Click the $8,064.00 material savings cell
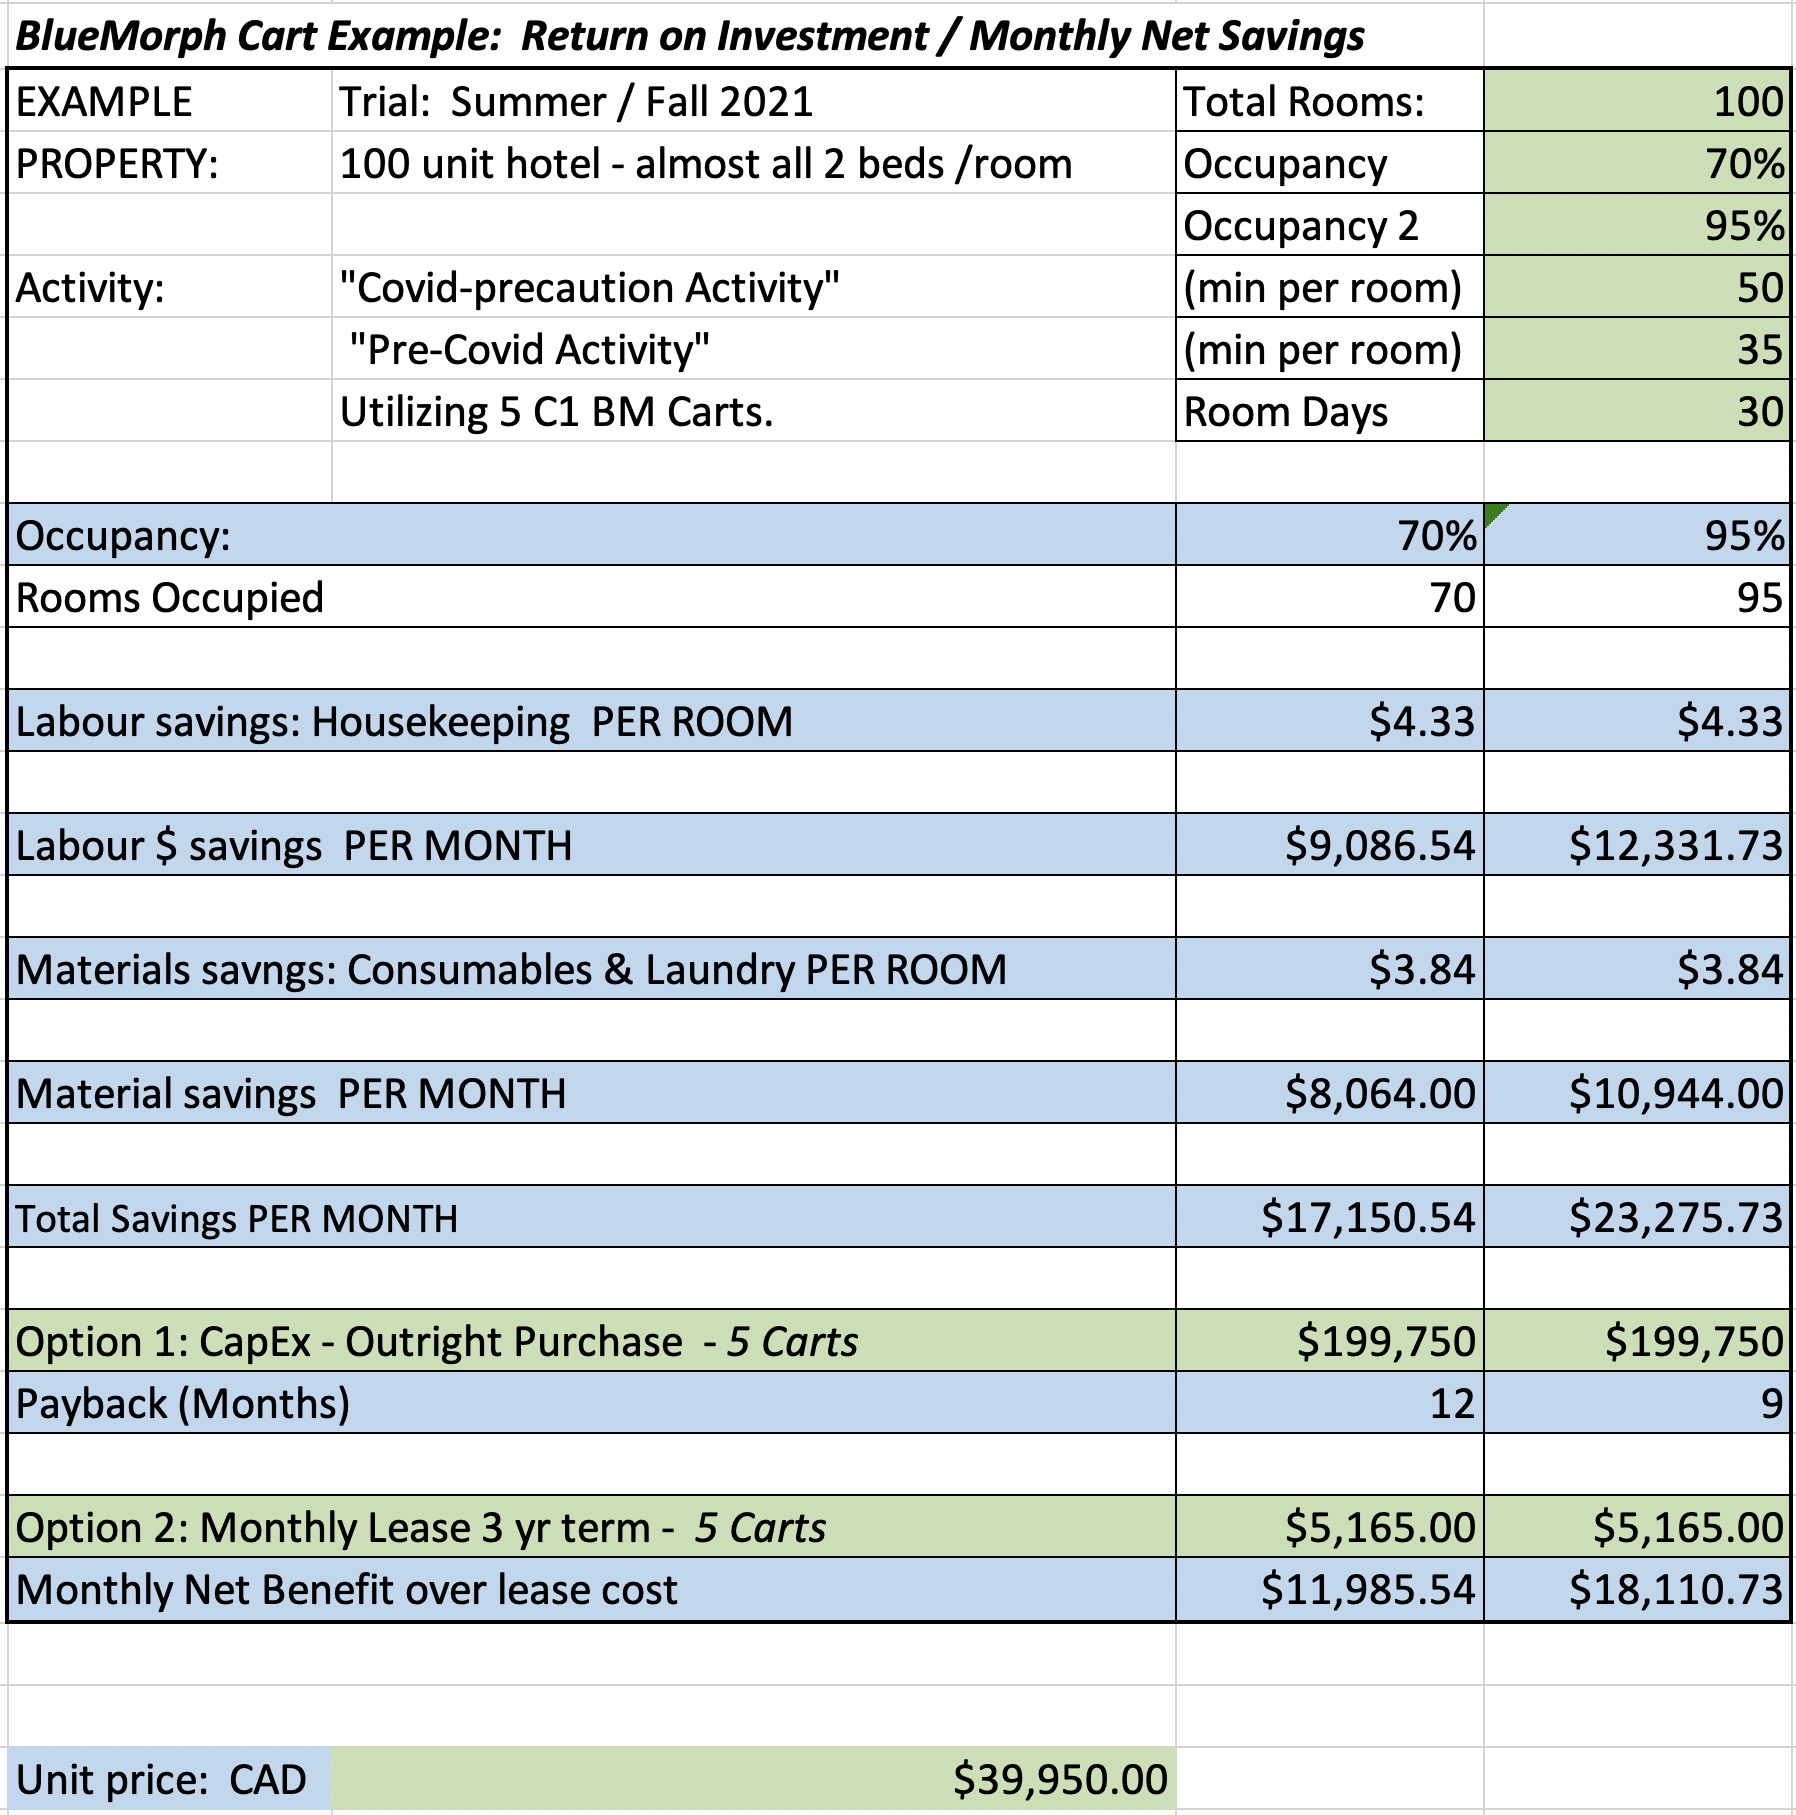This screenshot has height=1815, width=1796. 1329,1093
